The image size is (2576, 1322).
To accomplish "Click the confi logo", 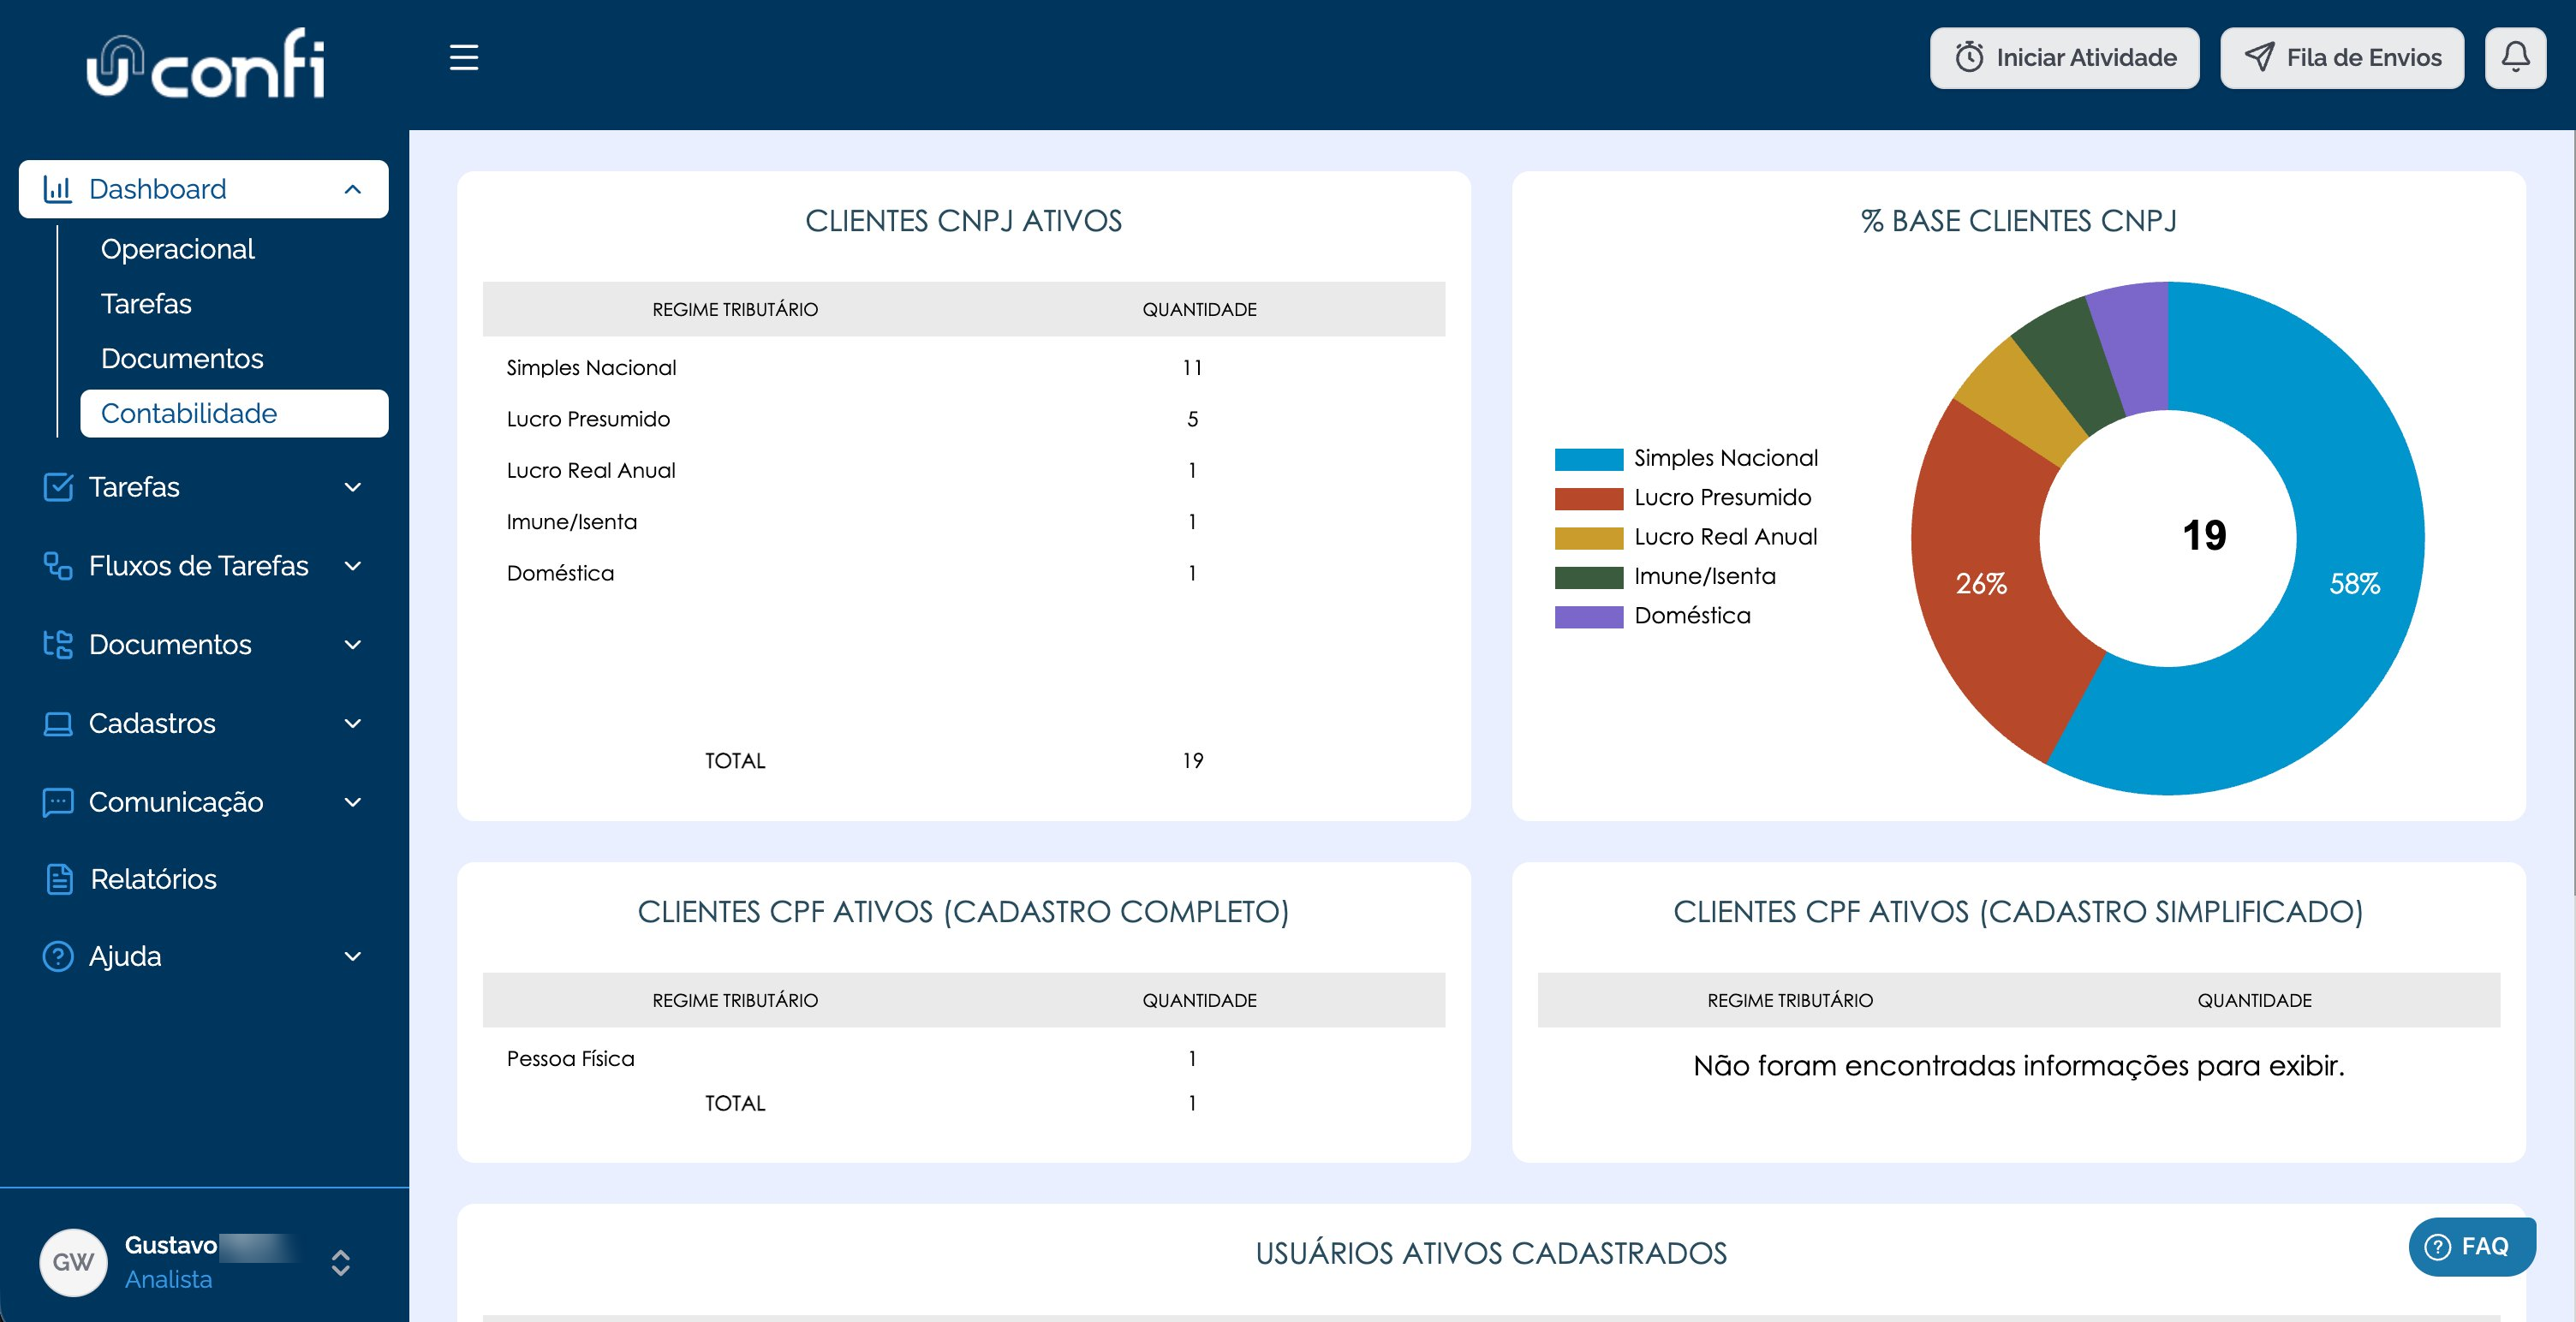I will point(206,63).
